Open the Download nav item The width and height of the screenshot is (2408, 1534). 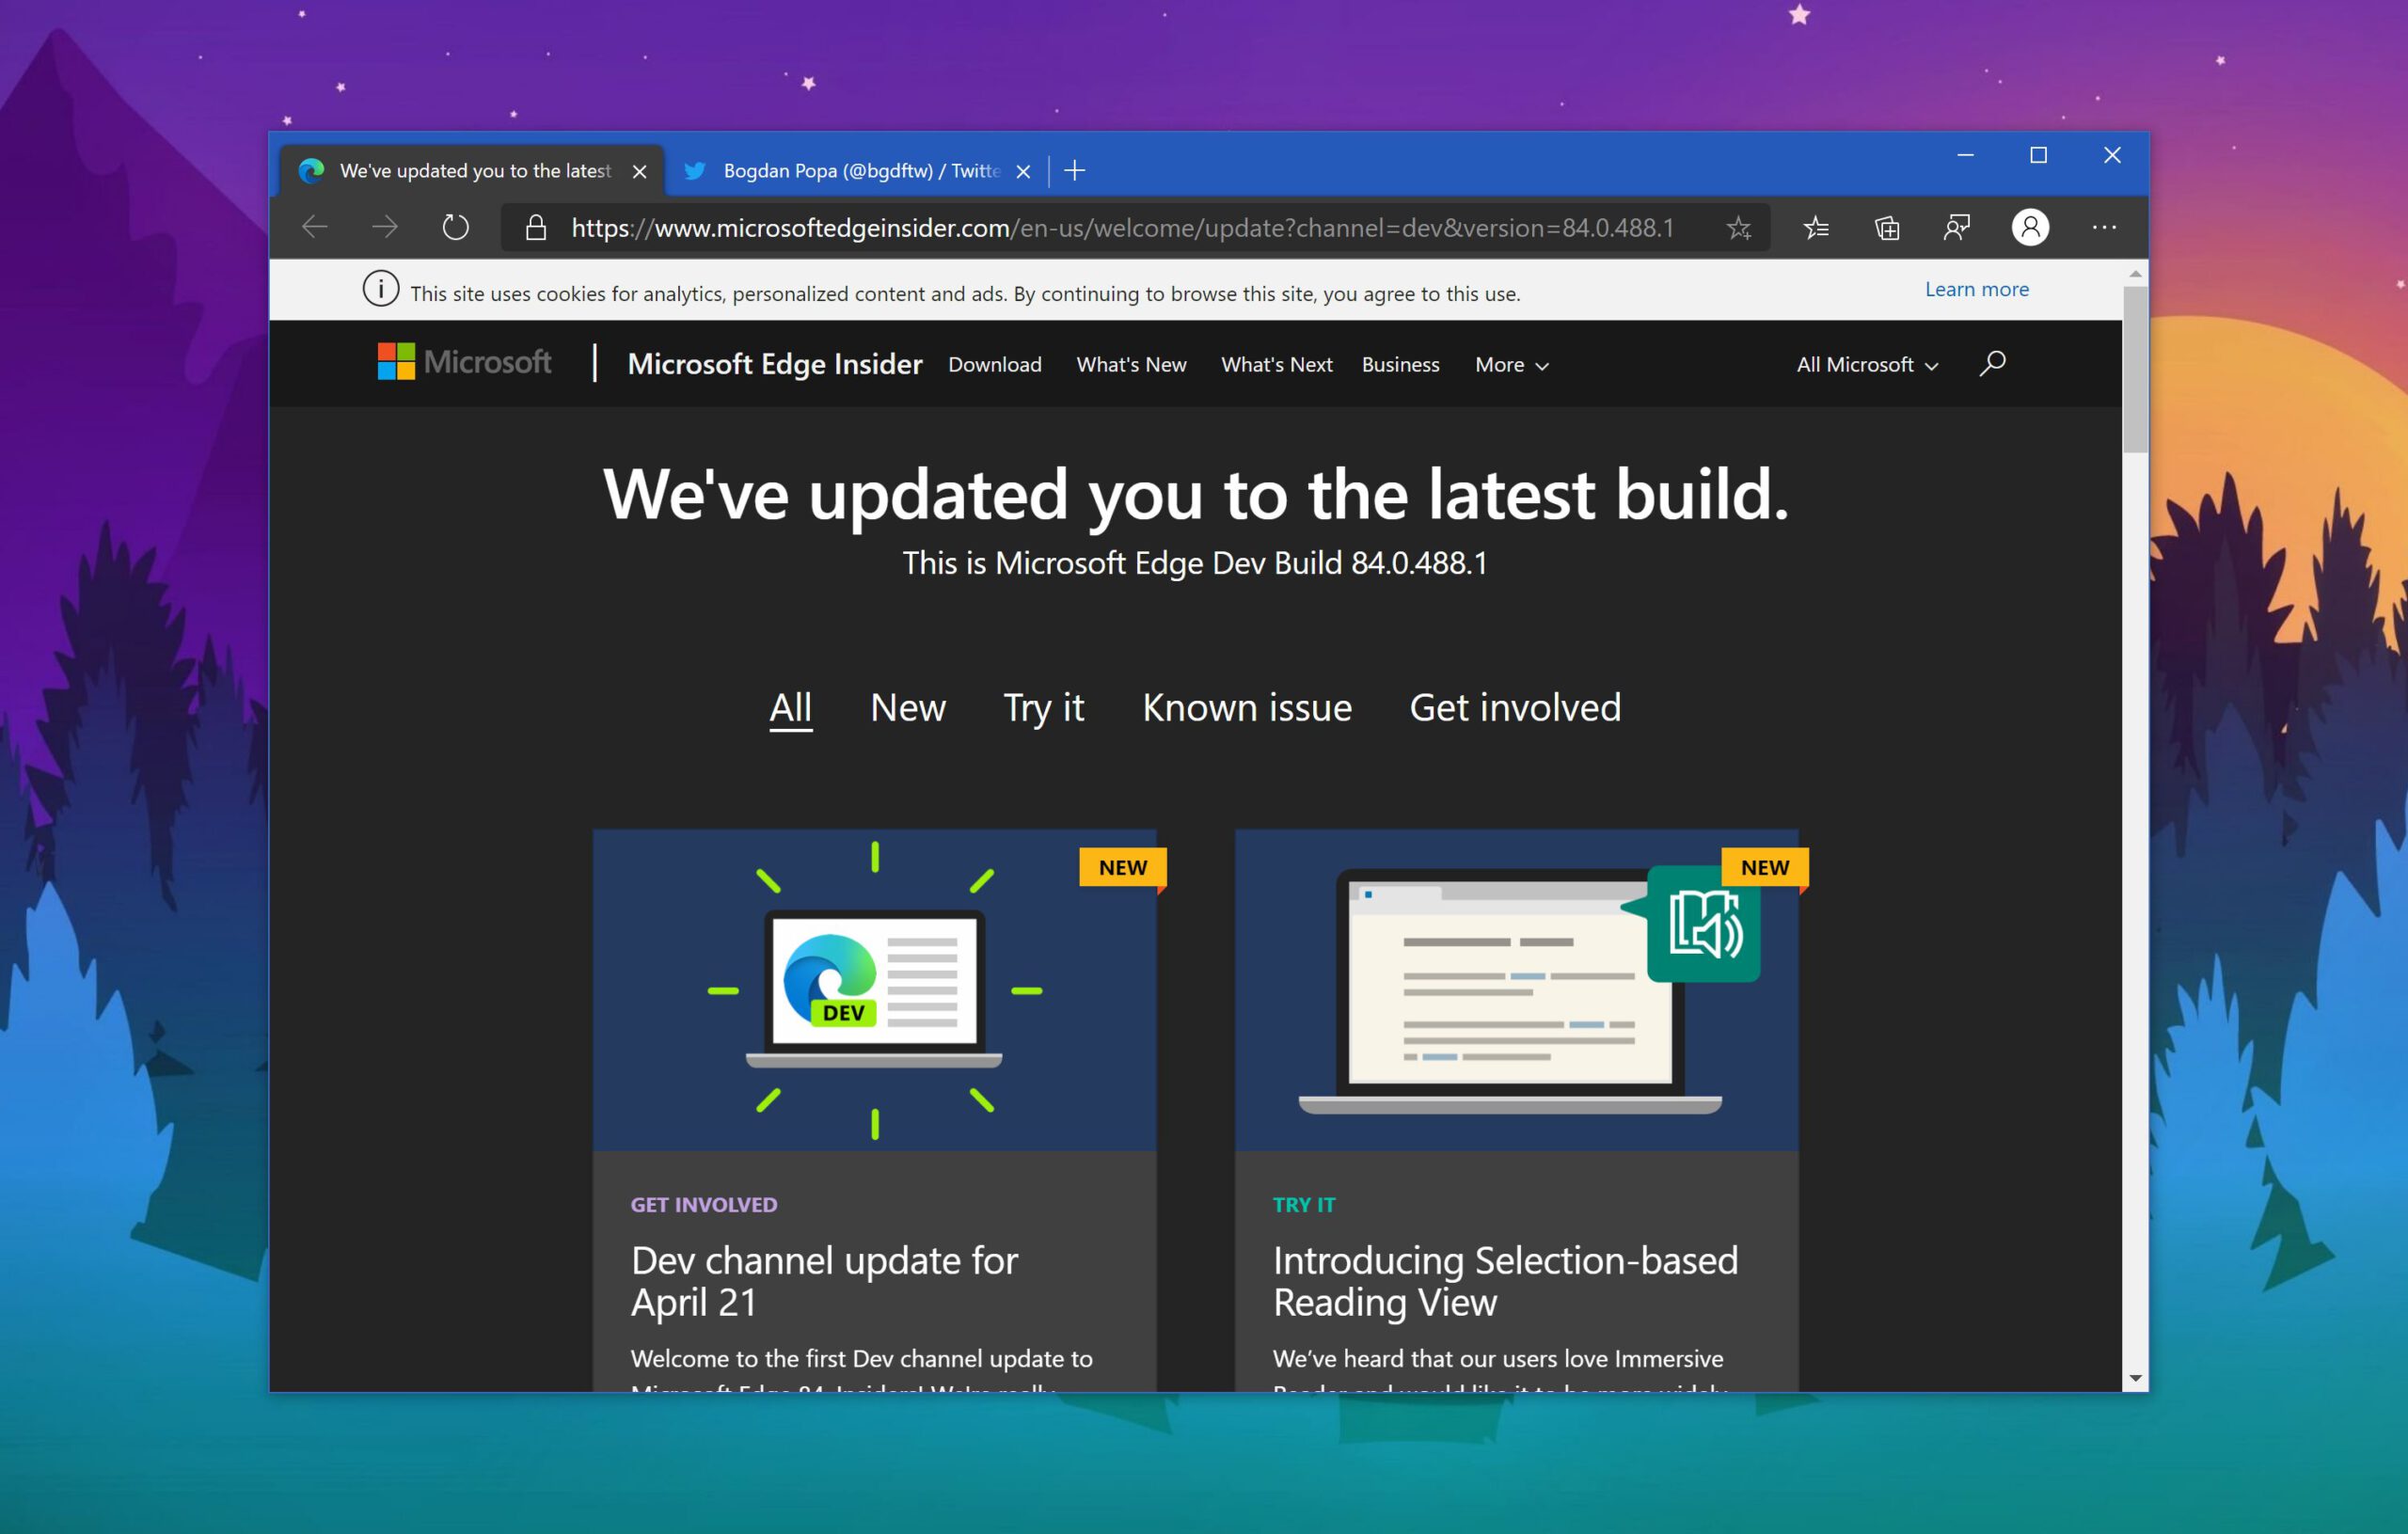click(x=995, y=365)
